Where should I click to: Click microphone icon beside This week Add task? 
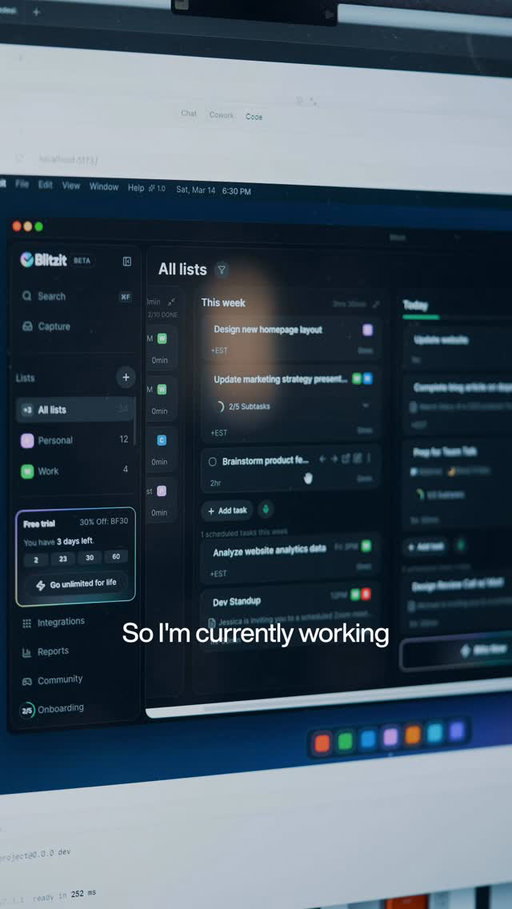(266, 510)
